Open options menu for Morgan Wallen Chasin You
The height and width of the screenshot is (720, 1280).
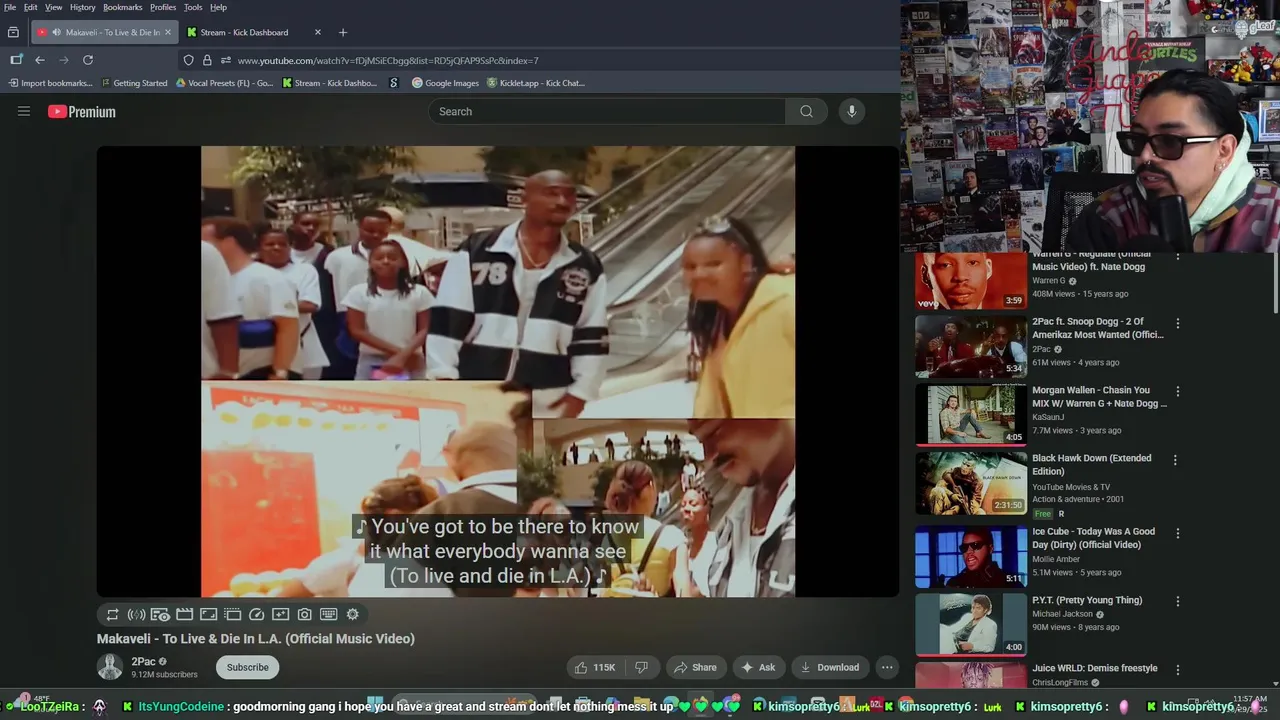coord(1177,391)
